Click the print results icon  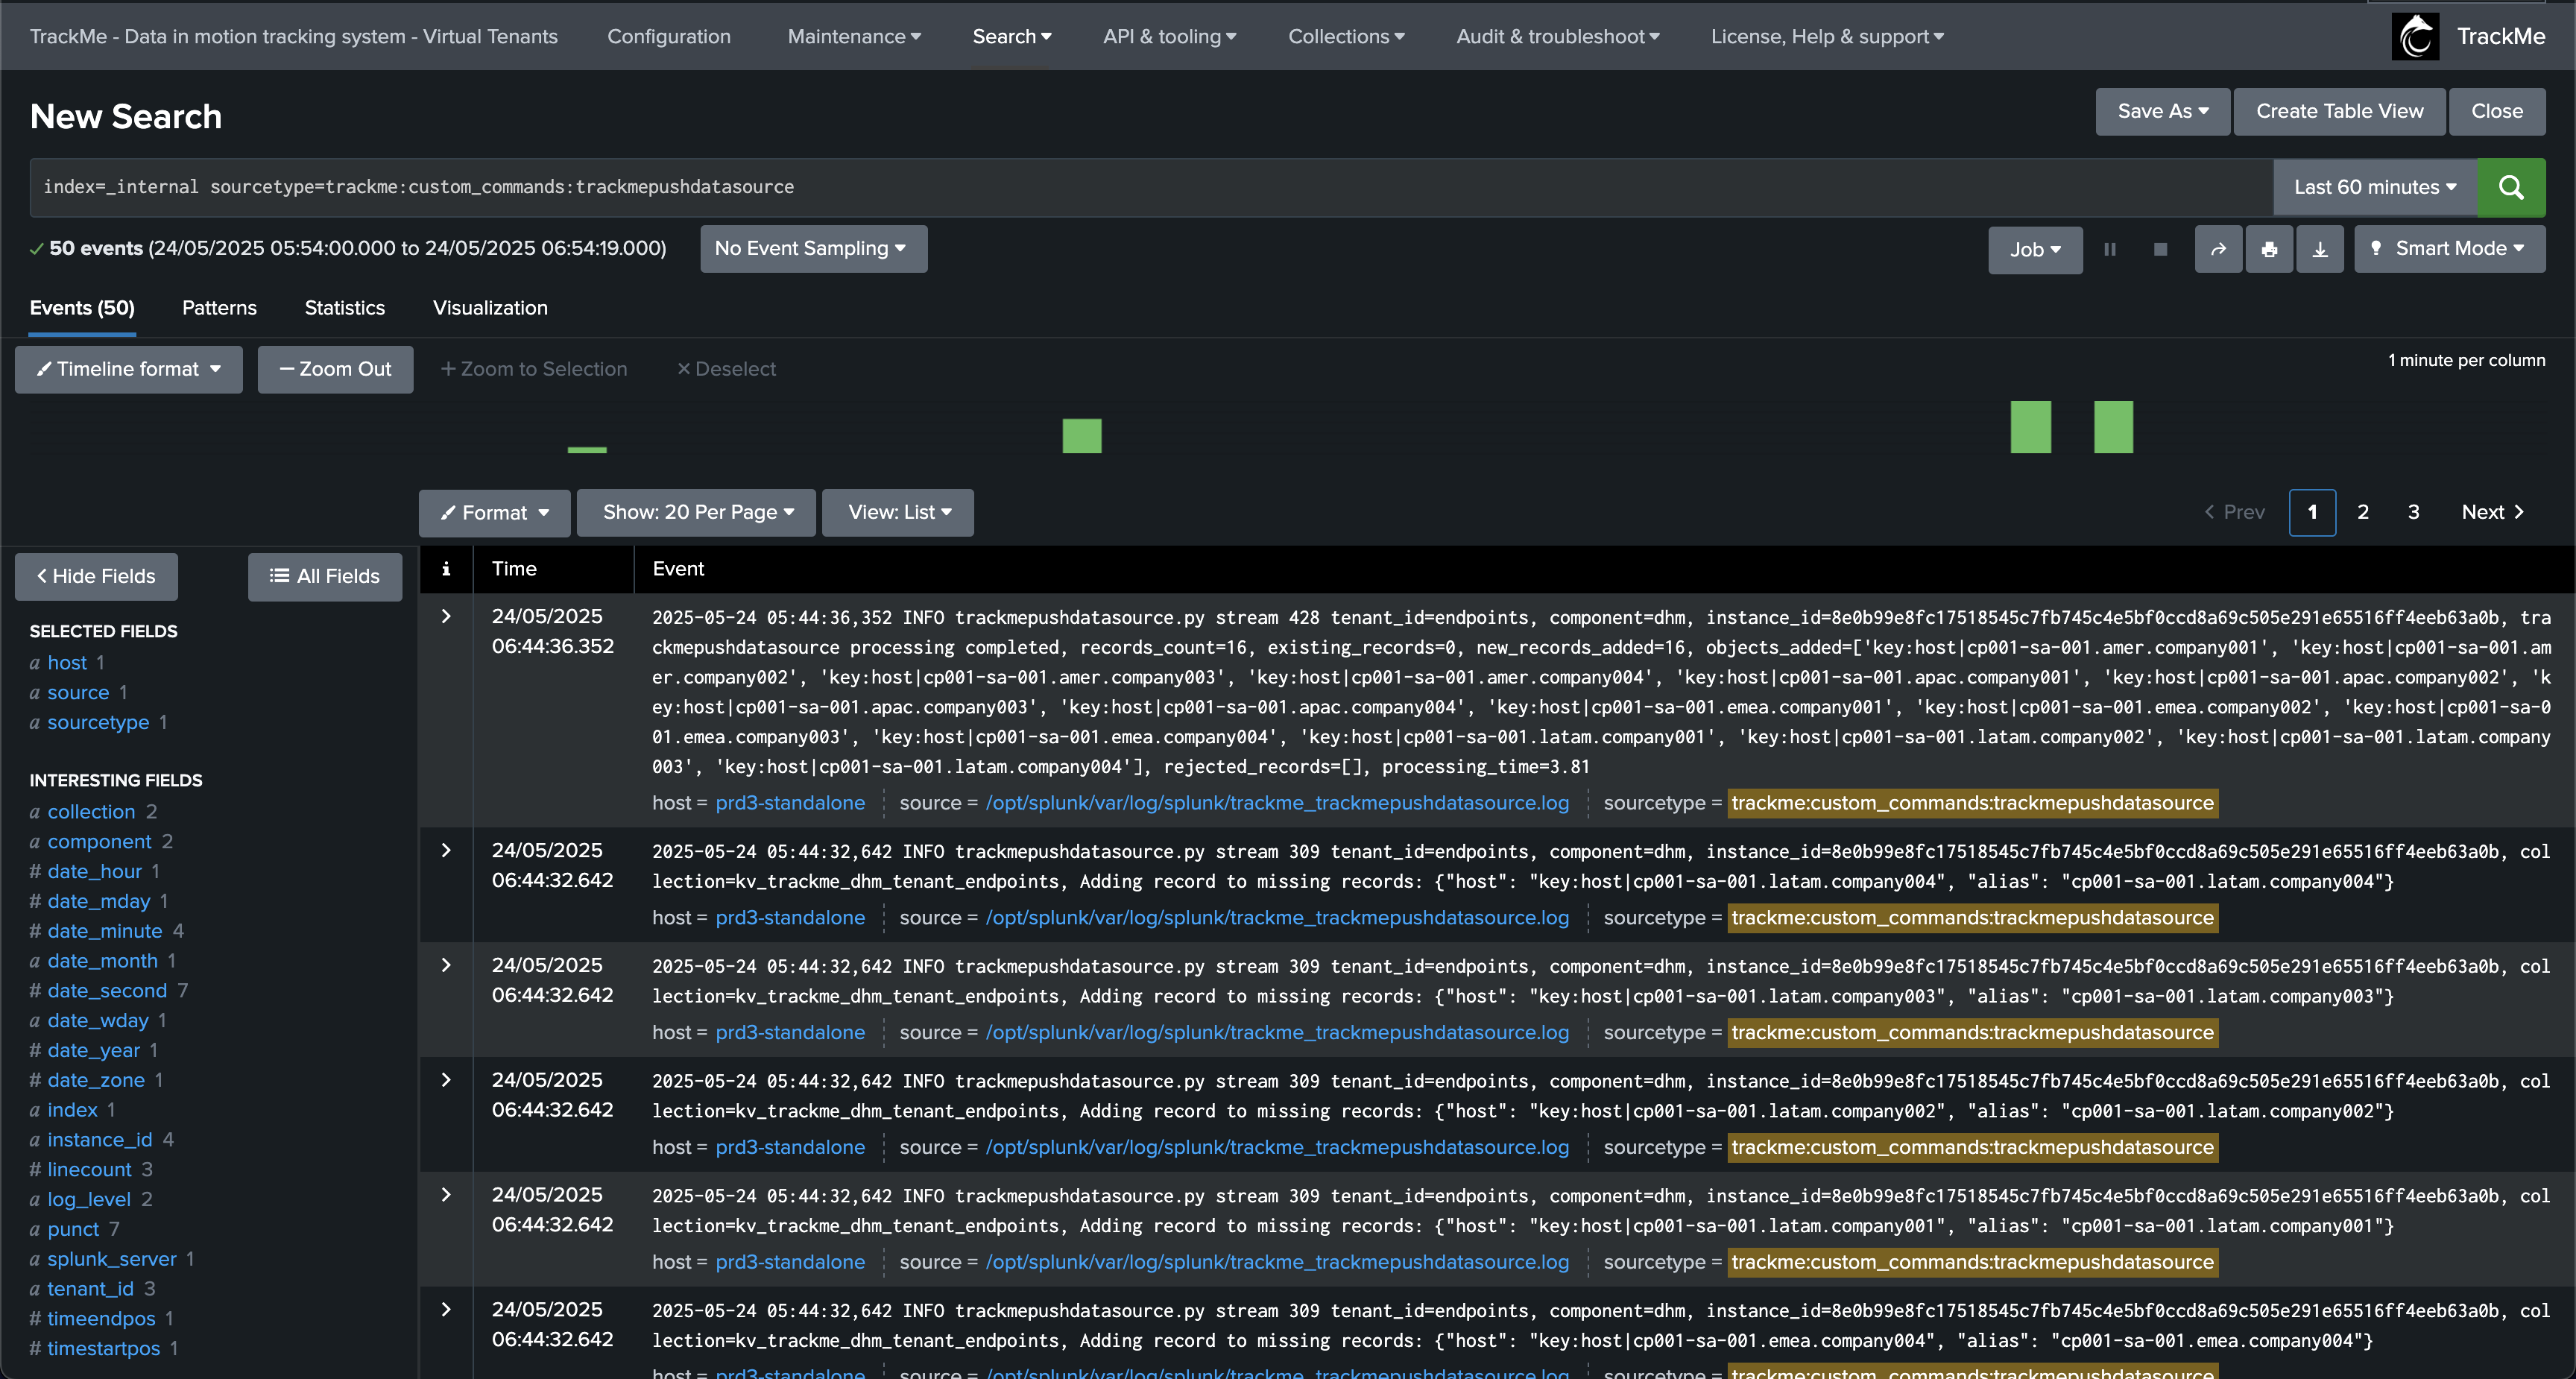click(x=2268, y=249)
